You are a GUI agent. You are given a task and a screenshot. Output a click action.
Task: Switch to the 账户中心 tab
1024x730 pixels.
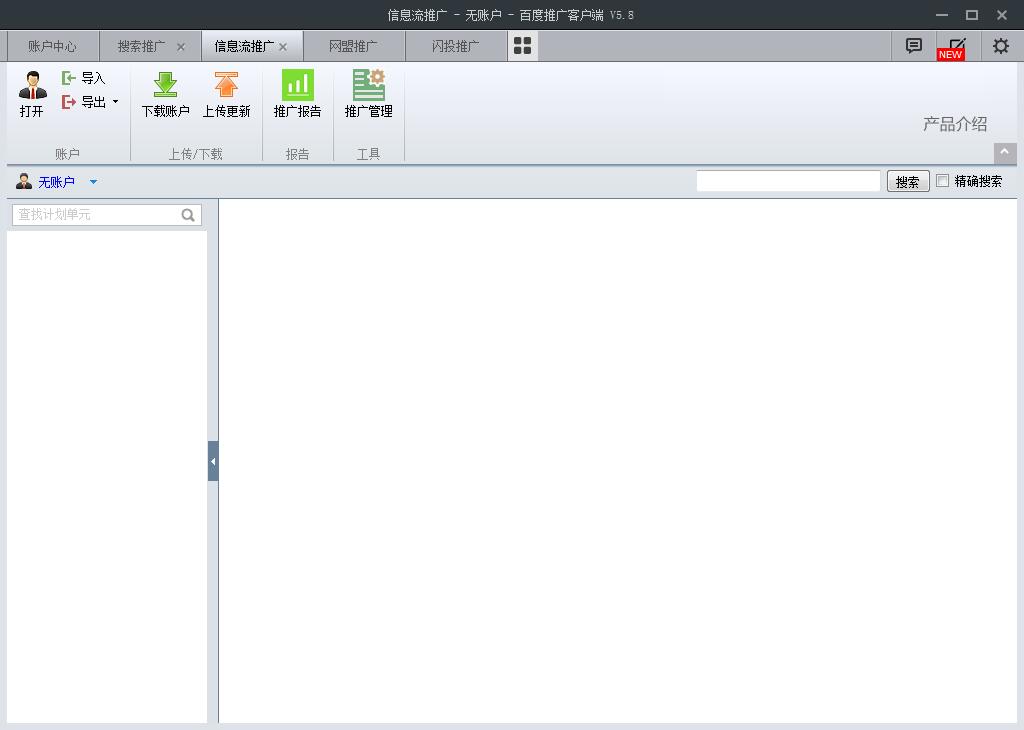tap(52, 46)
